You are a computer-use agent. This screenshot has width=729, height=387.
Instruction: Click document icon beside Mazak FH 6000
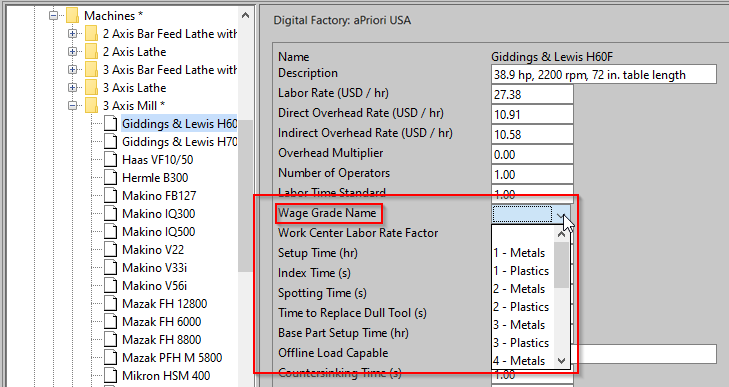[x=110, y=321]
